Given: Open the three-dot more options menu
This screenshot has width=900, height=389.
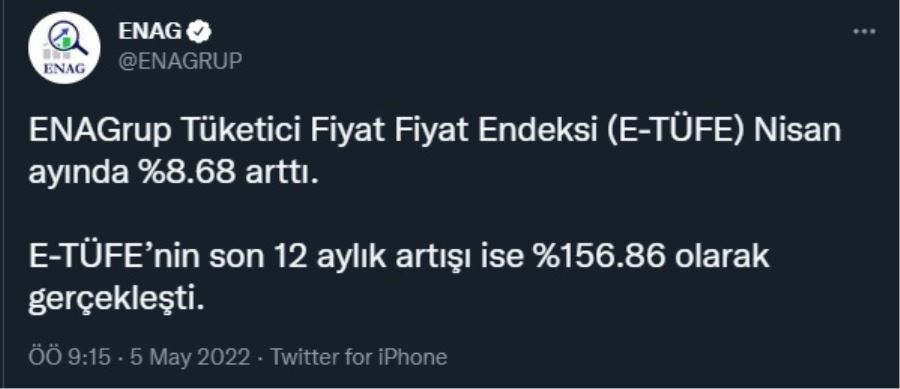Looking at the screenshot, I should pos(864,32).
